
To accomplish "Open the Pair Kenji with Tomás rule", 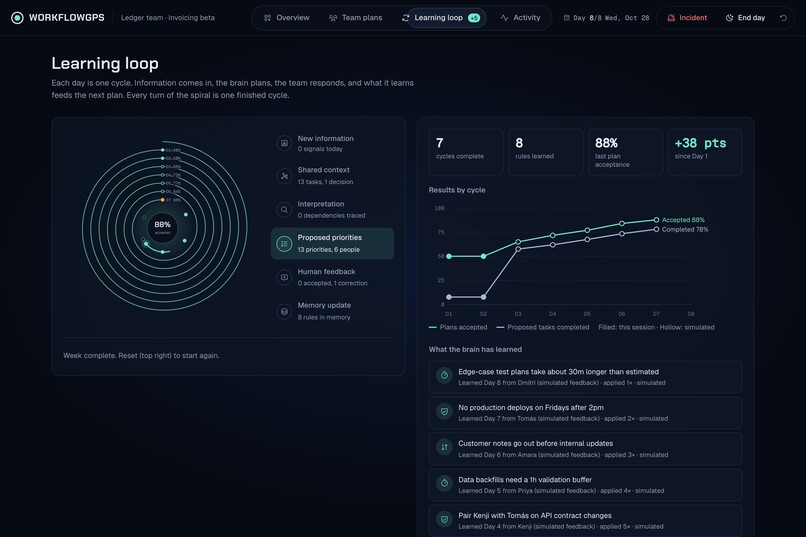I will pos(585,521).
